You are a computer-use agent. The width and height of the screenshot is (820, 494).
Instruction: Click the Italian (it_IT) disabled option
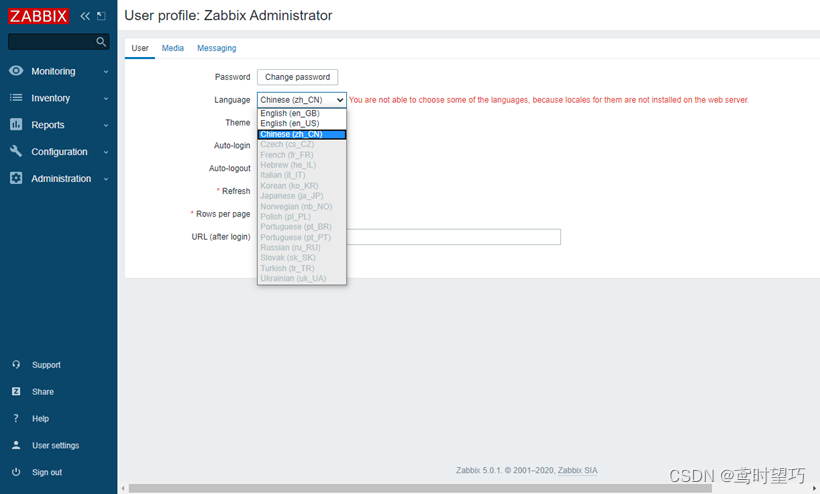302,175
